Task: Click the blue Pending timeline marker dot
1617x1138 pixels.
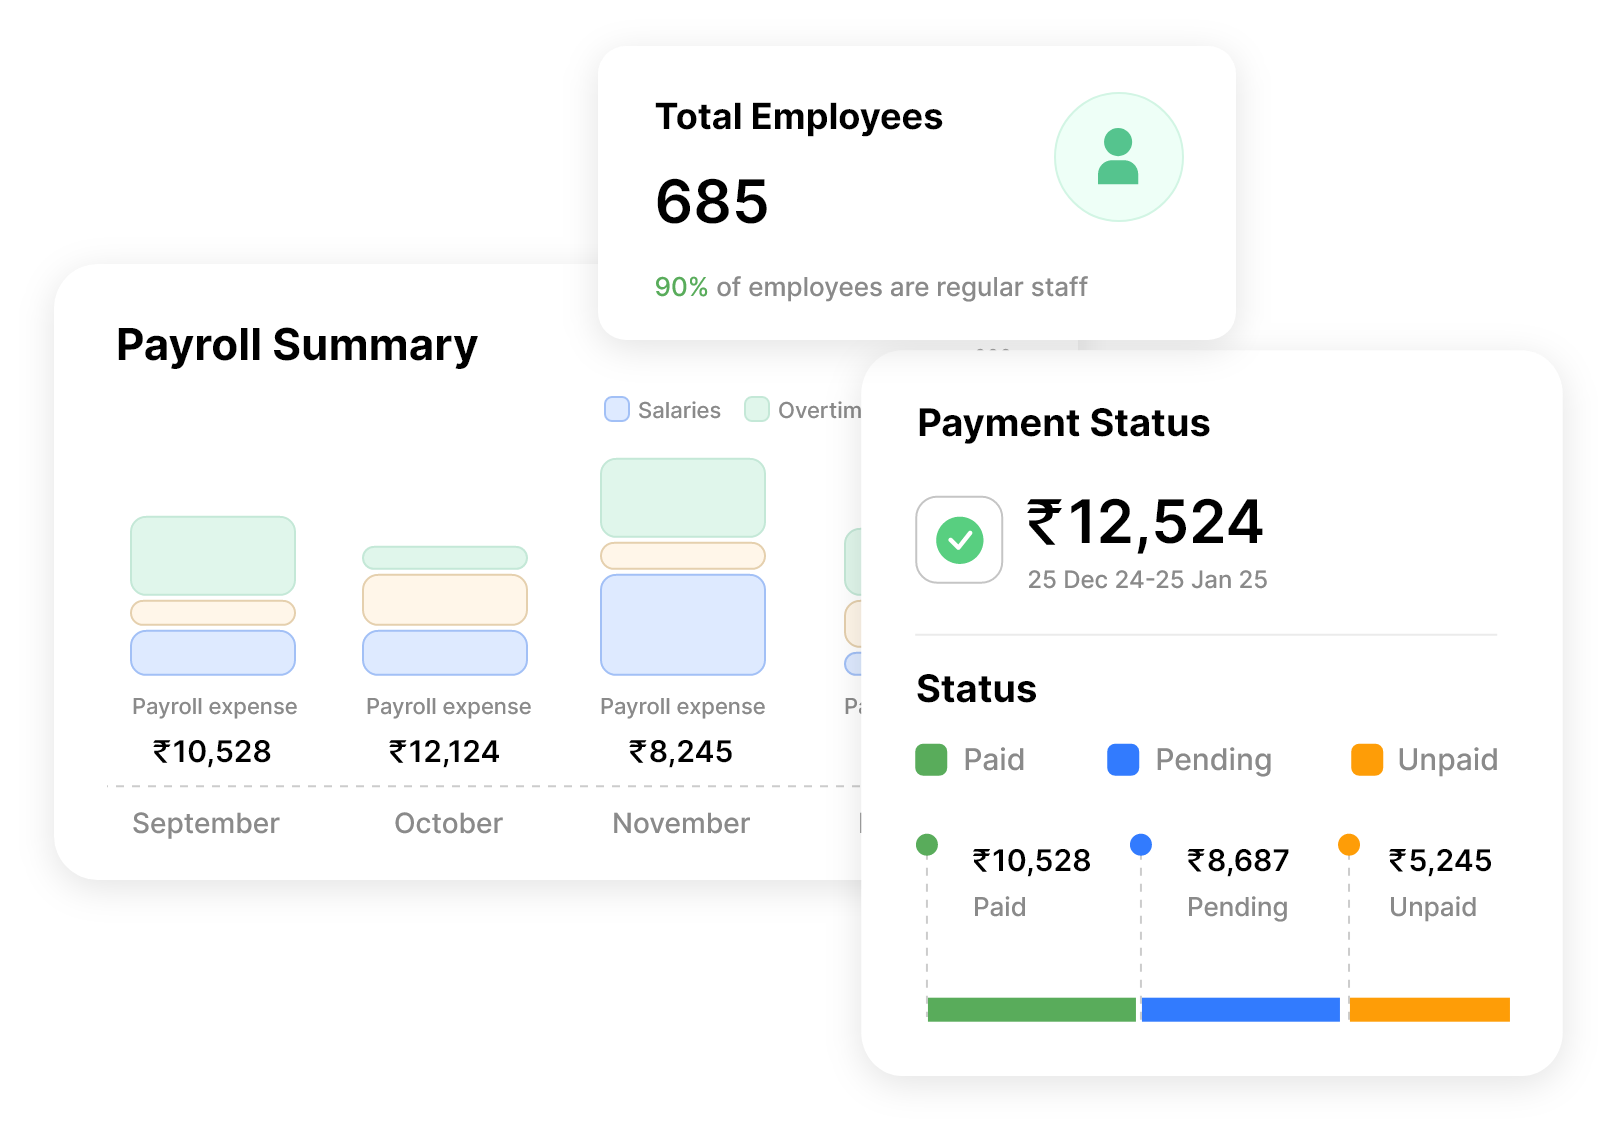Action: click(1141, 845)
